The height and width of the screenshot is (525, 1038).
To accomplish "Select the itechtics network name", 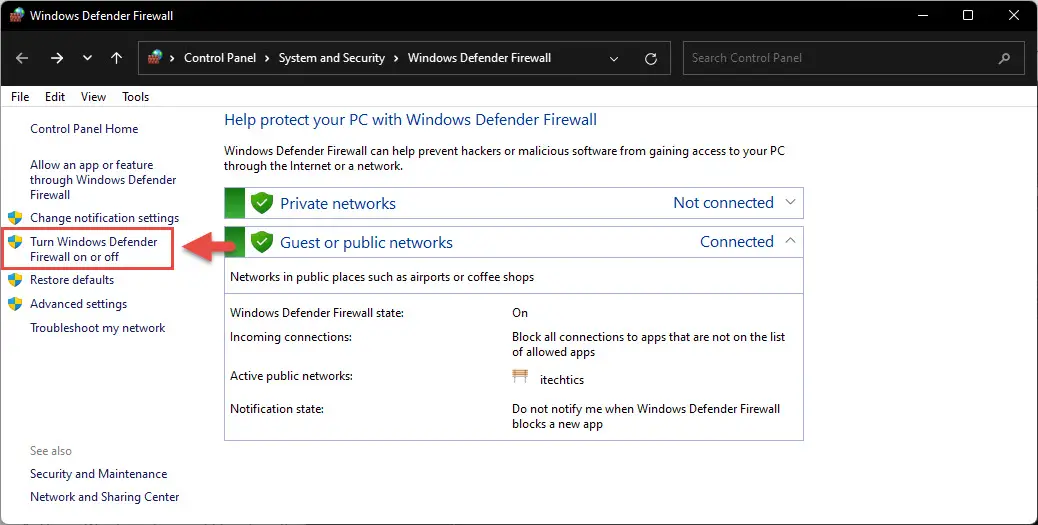I will coord(562,380).
